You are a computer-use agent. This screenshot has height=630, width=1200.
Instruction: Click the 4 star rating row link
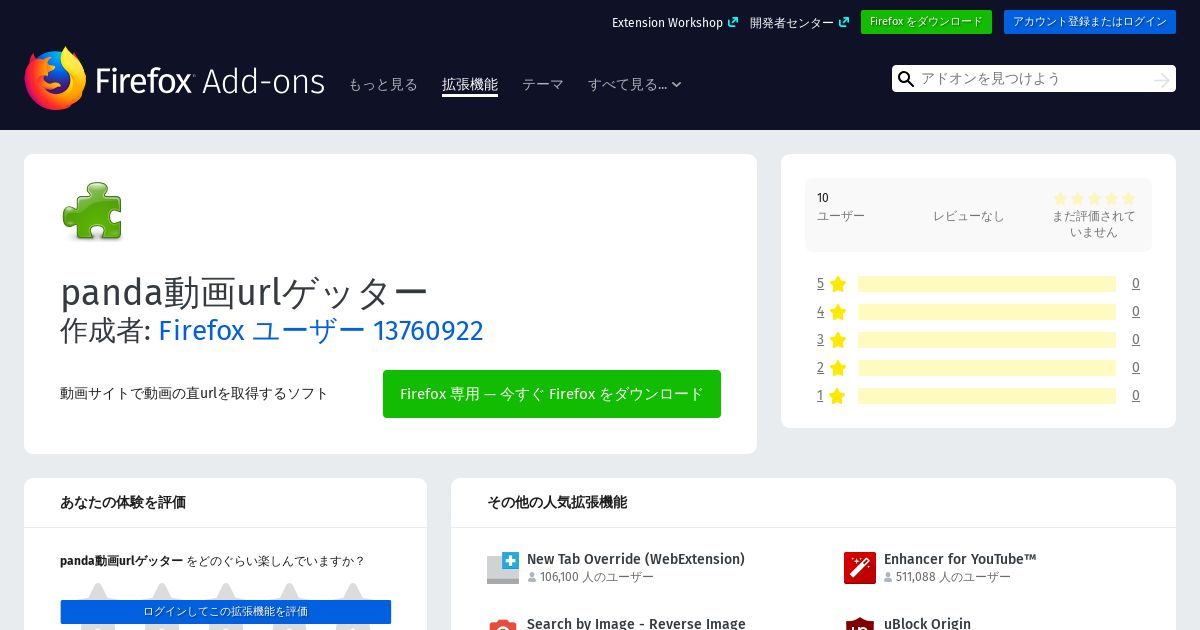point(831,312)
